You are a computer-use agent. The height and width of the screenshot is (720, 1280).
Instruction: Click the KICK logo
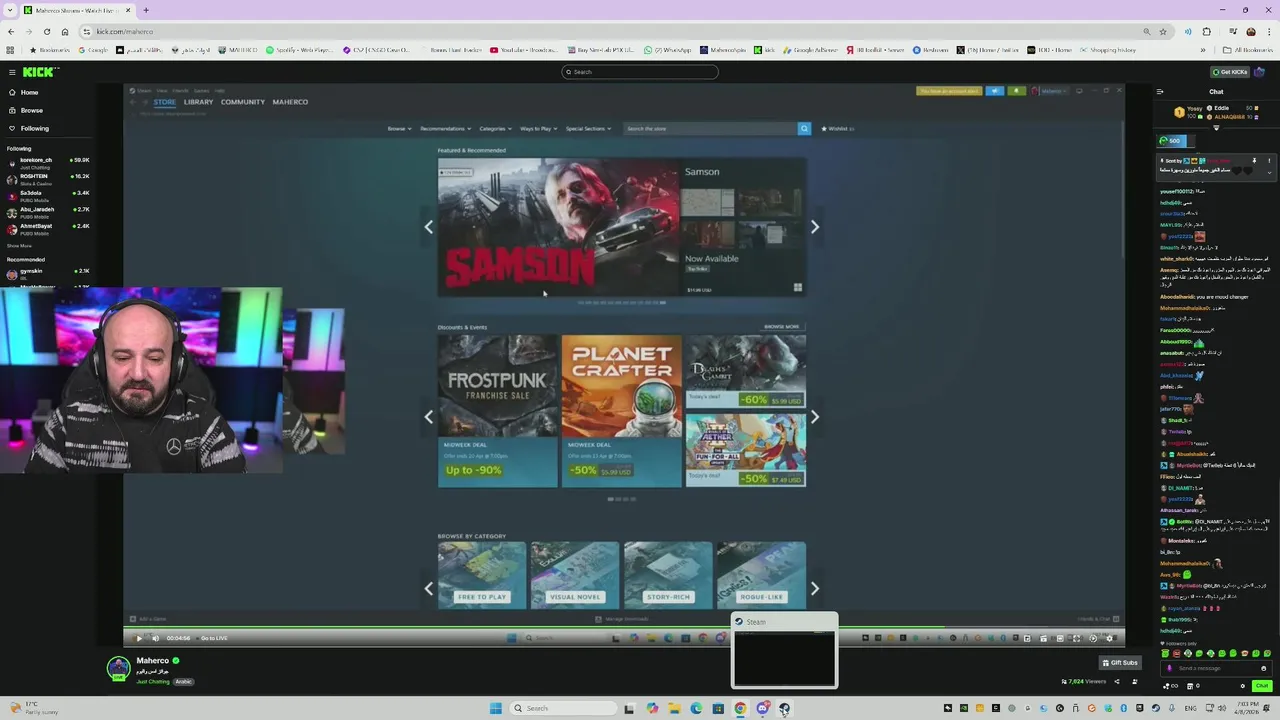coord(39,72)
